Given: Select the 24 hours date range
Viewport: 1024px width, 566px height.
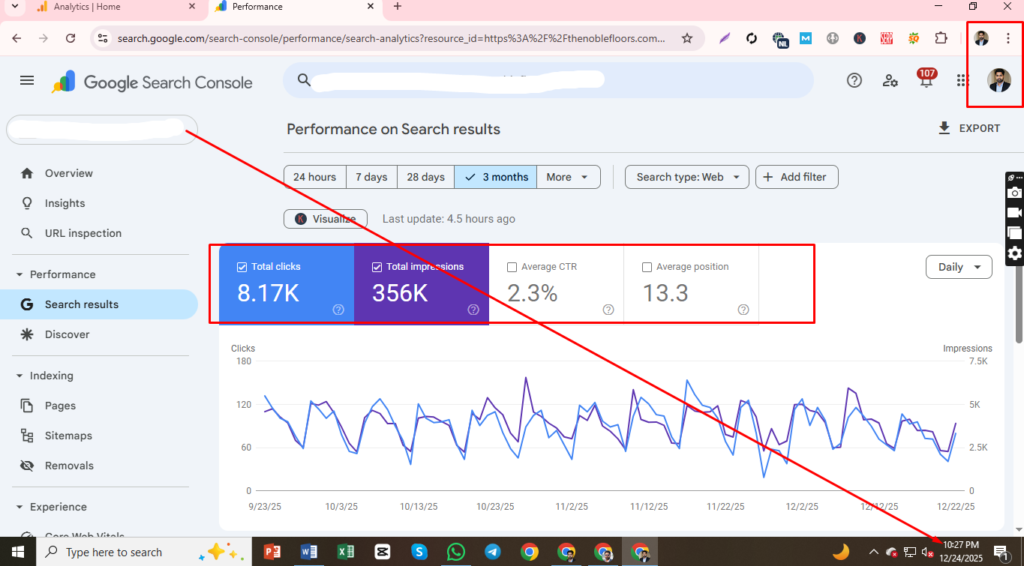Looking at the screenshot, I should click(x=315, y=177).
